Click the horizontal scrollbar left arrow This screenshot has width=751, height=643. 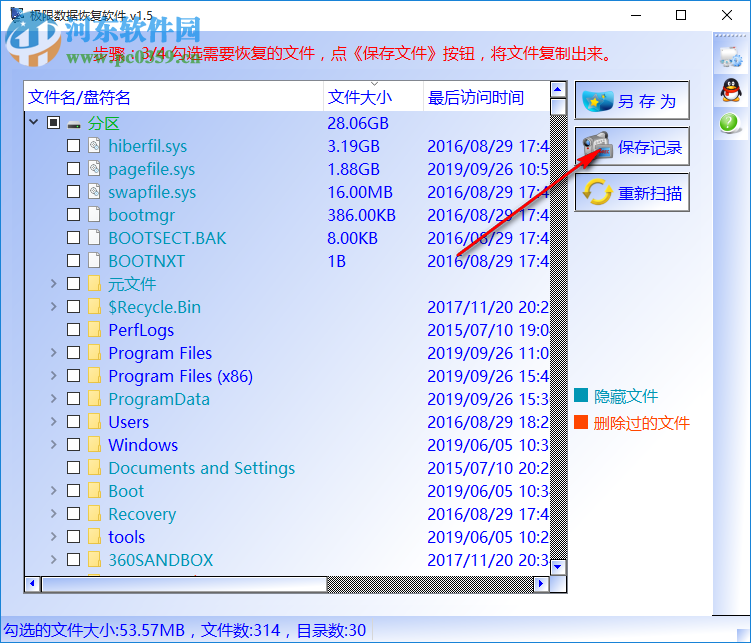tap(33, 584)
